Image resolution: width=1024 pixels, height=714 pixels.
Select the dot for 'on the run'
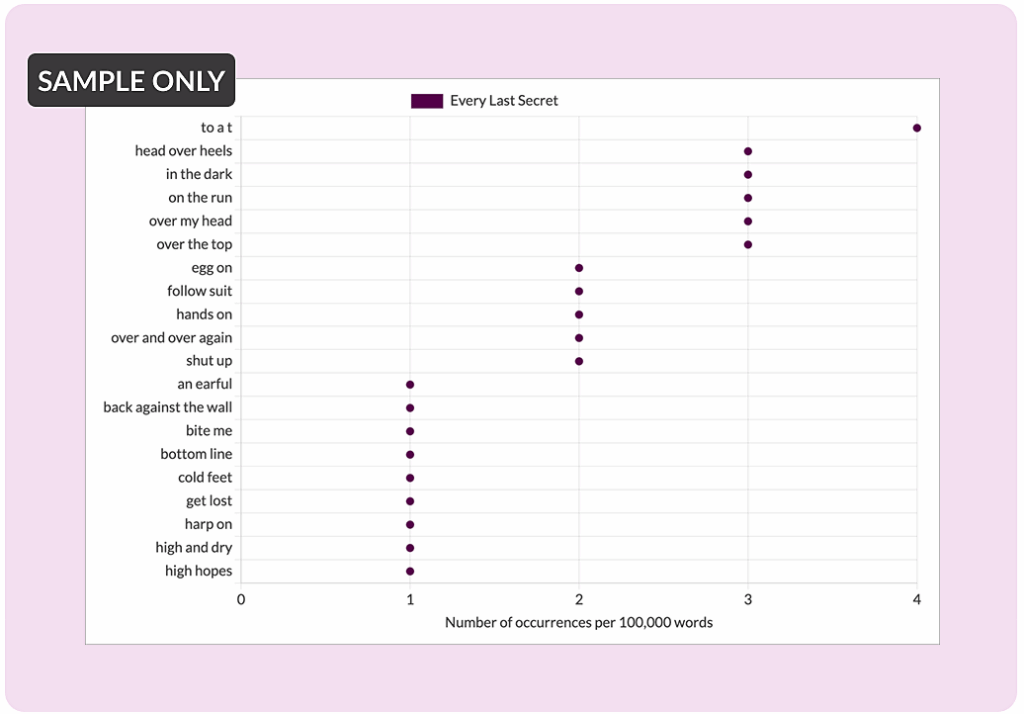(748, 198)
